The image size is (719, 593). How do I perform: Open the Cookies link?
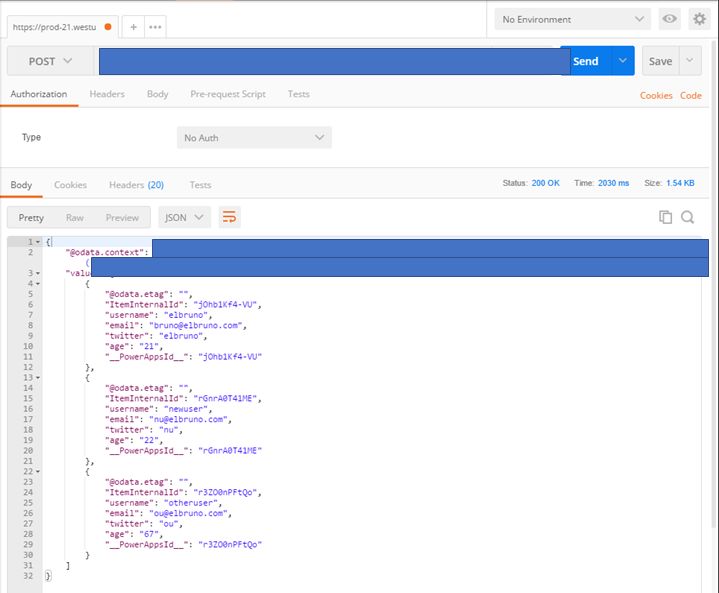(x=656, y=95)
